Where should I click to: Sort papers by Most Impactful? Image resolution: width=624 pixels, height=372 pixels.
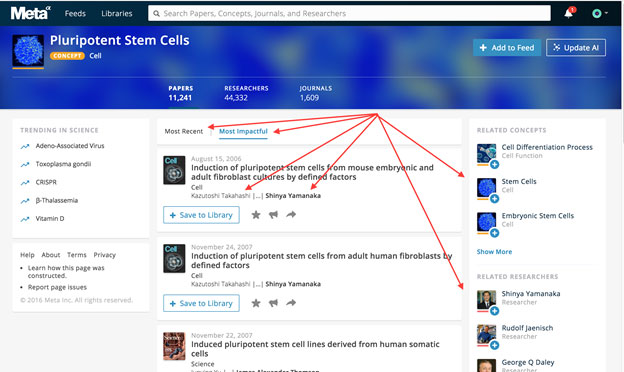[243, 131]
